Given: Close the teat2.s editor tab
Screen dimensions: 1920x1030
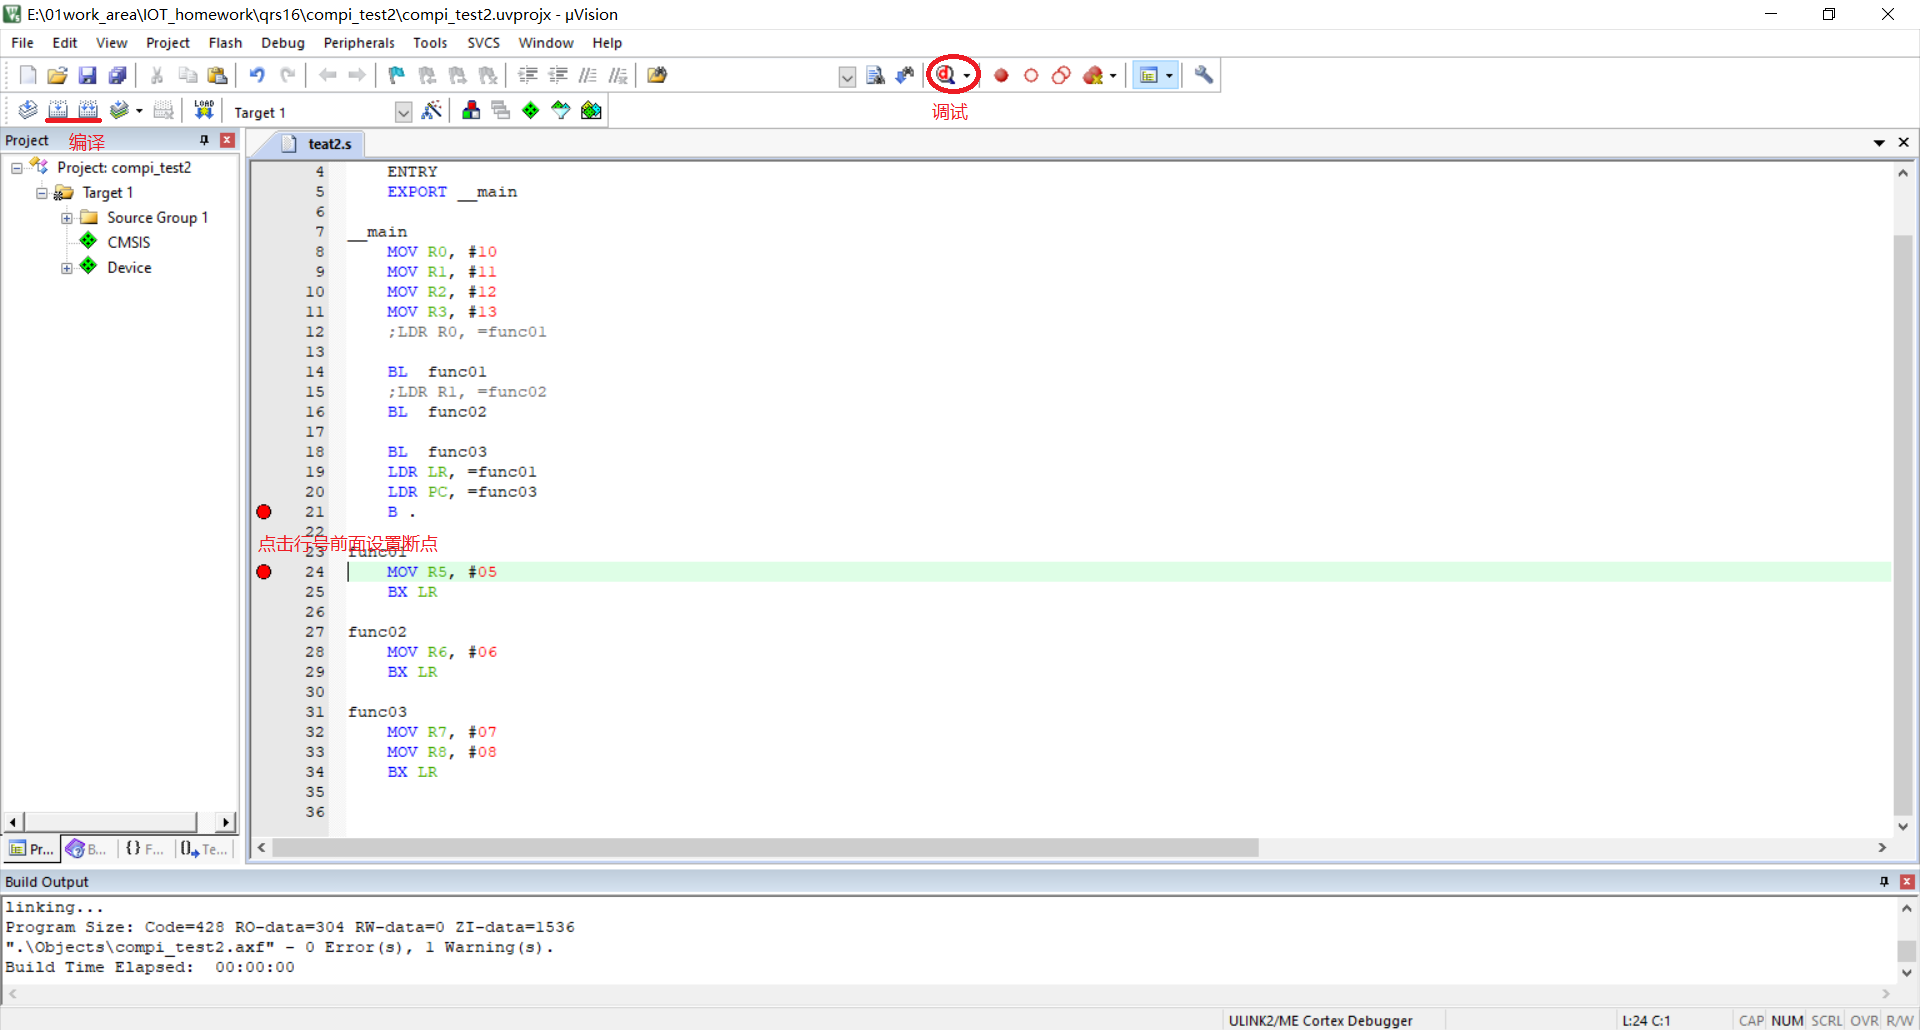Looking at the screenshot, I should [1903, 143].
